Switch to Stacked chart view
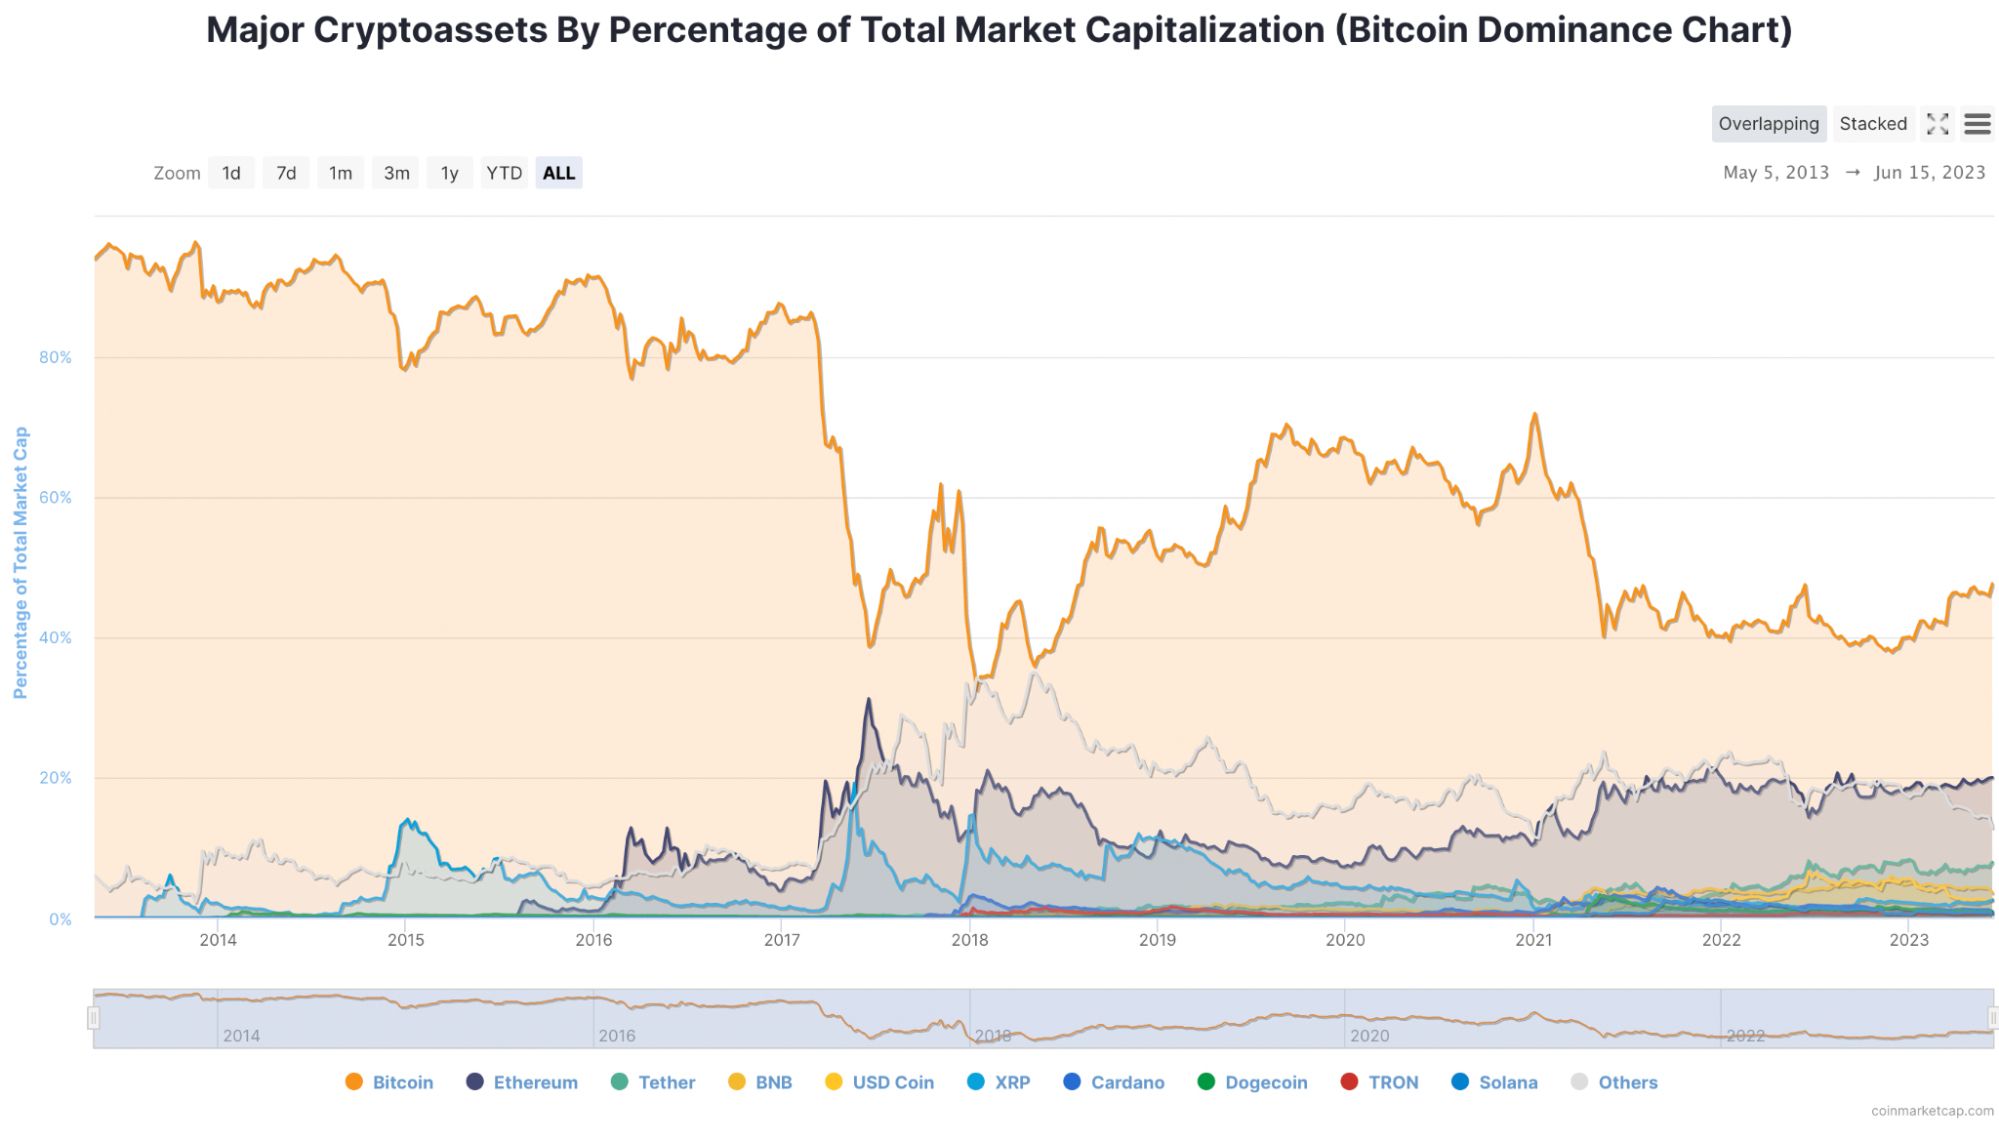Image resolution: width=1999 pixels, height=1123 pixels. click(x=1873, y=124)
